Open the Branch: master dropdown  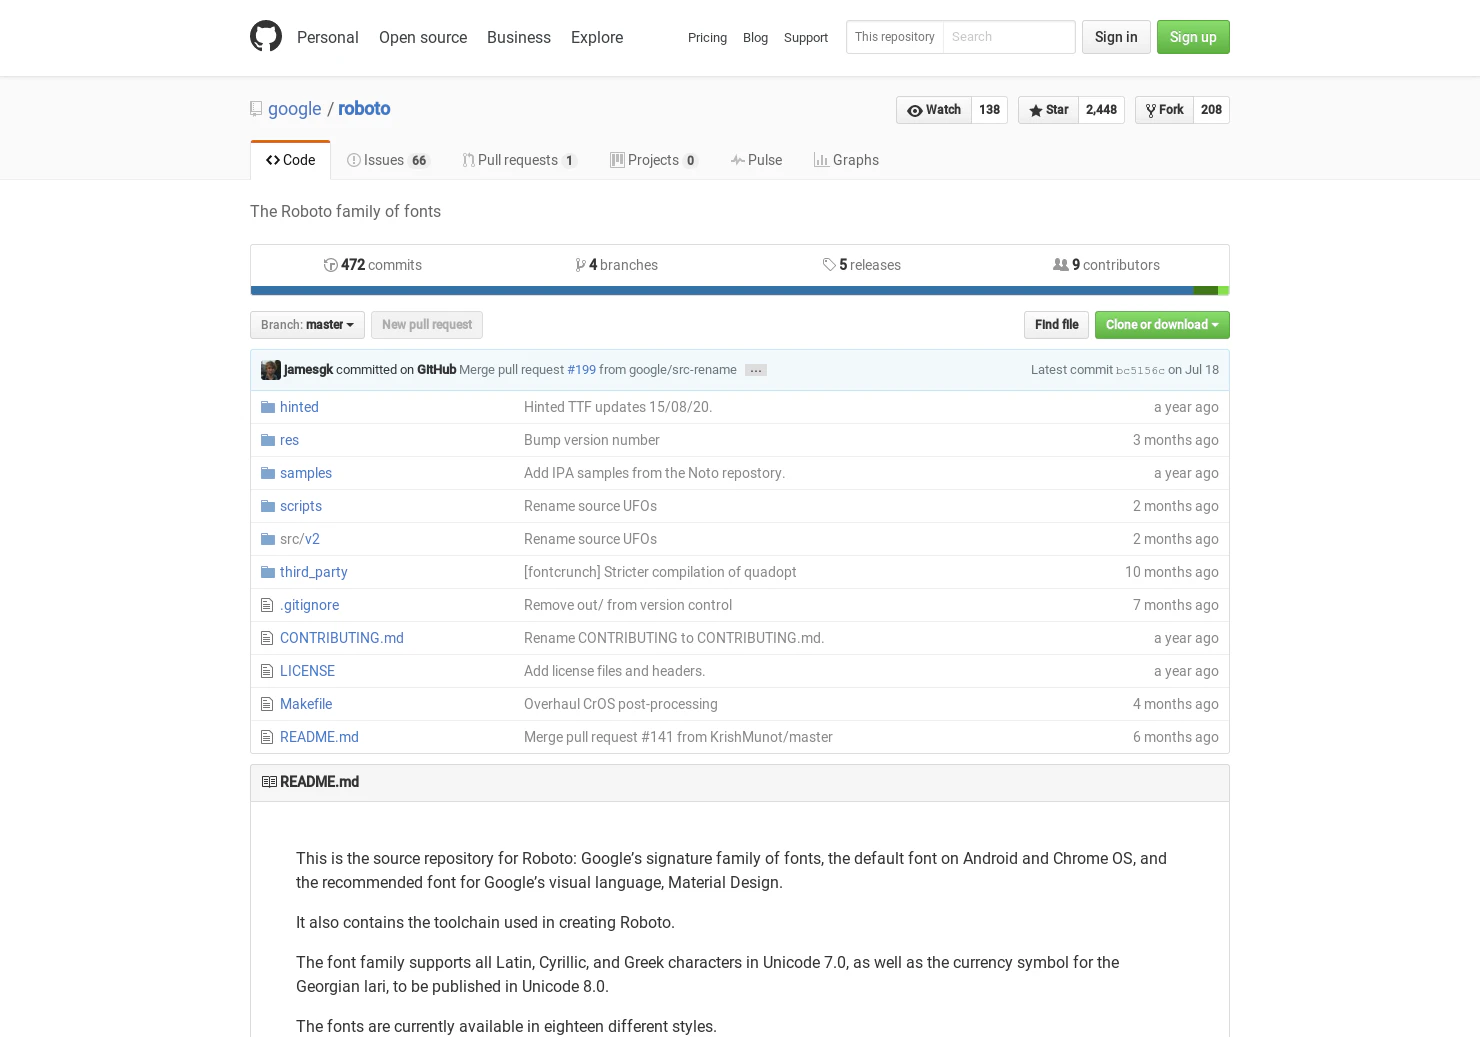pos(307,325)
